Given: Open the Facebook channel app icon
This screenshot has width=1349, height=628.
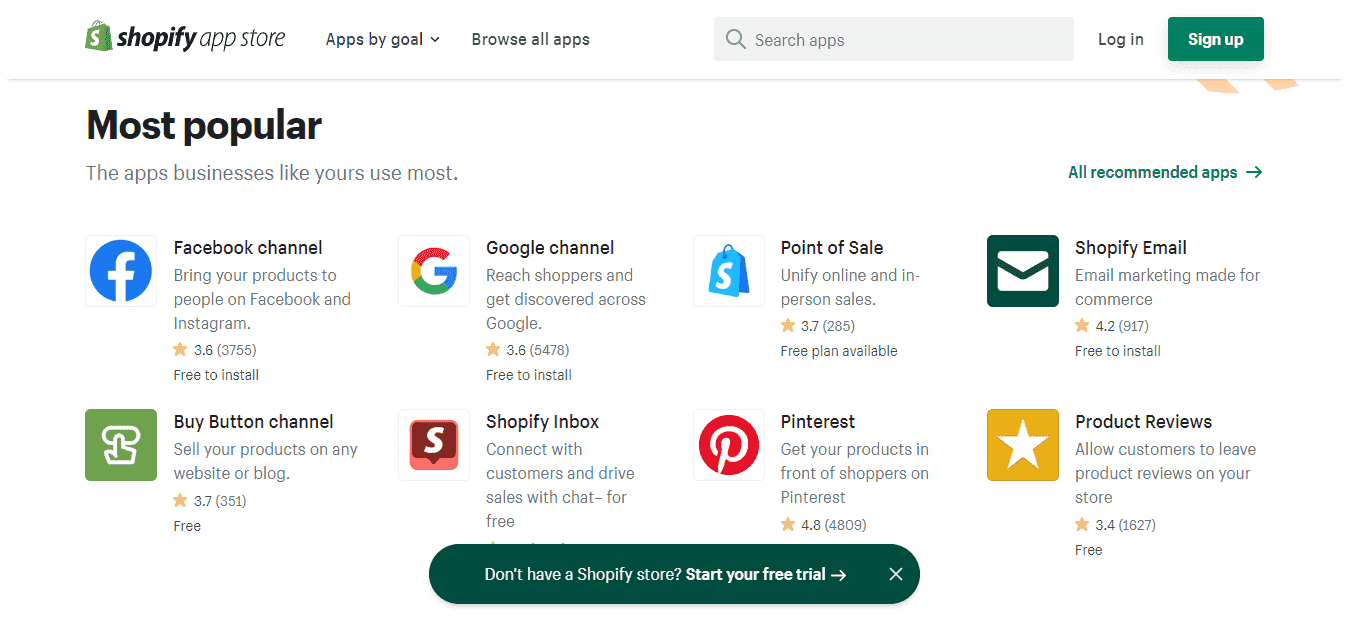Looking at the screenshot, I should 121,271.
